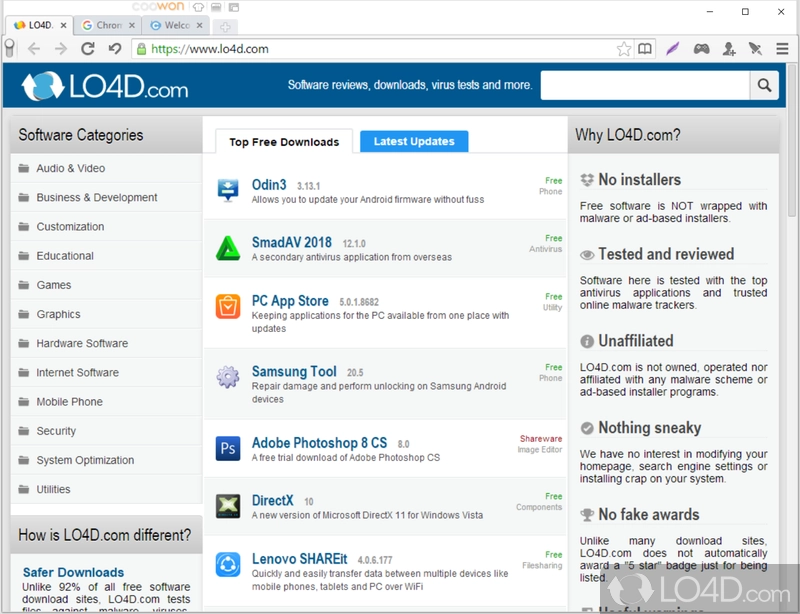Click the mouse gesture toolbar icon
This screenshot has height=614, width=800.
(x=755, y=49)
